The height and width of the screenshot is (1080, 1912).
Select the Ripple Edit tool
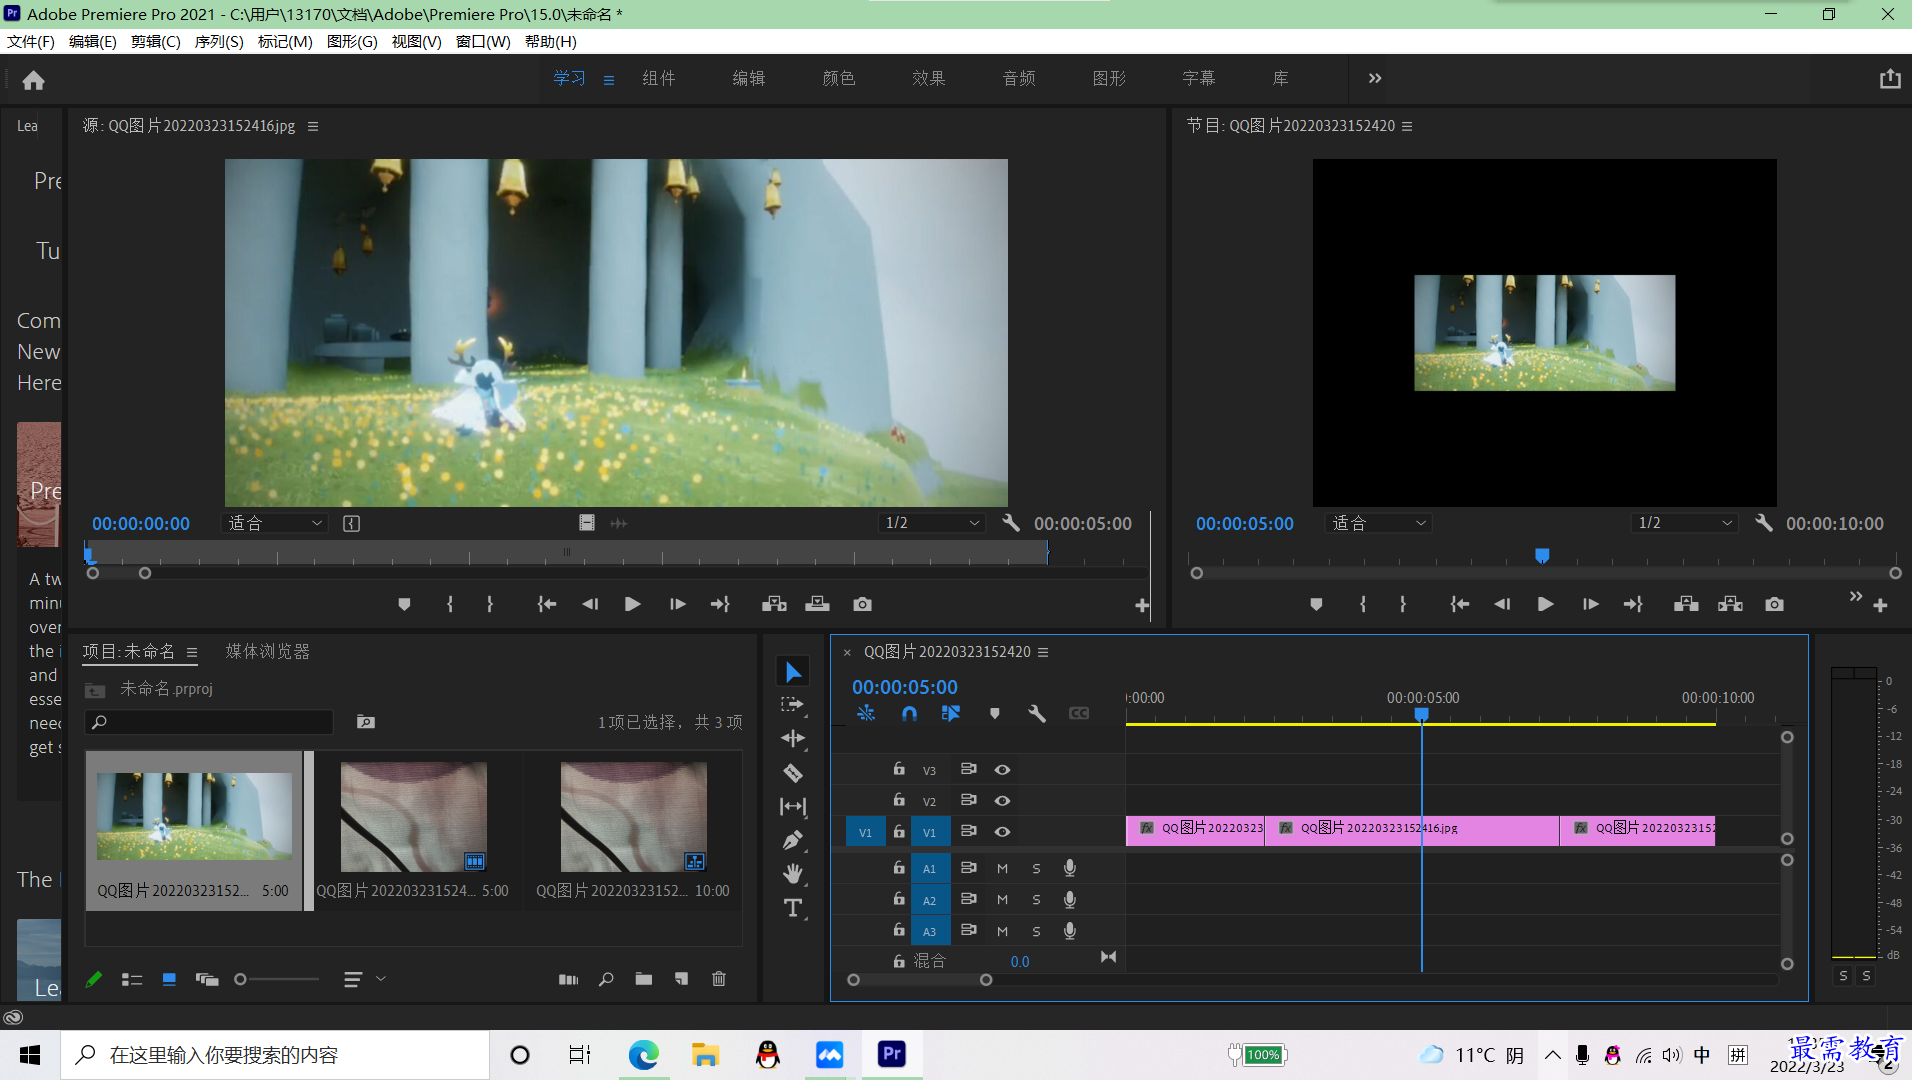point(793,739)
